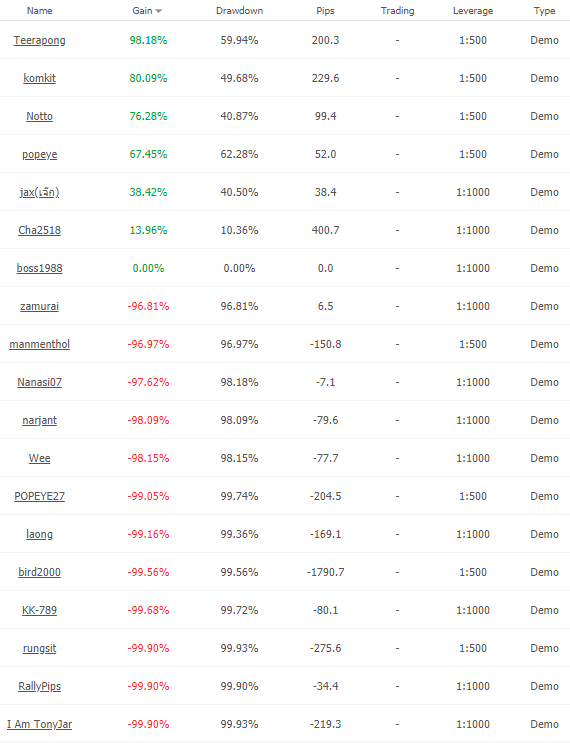
Task: Select Nanasi07 name link
Action: click(39, 382)
